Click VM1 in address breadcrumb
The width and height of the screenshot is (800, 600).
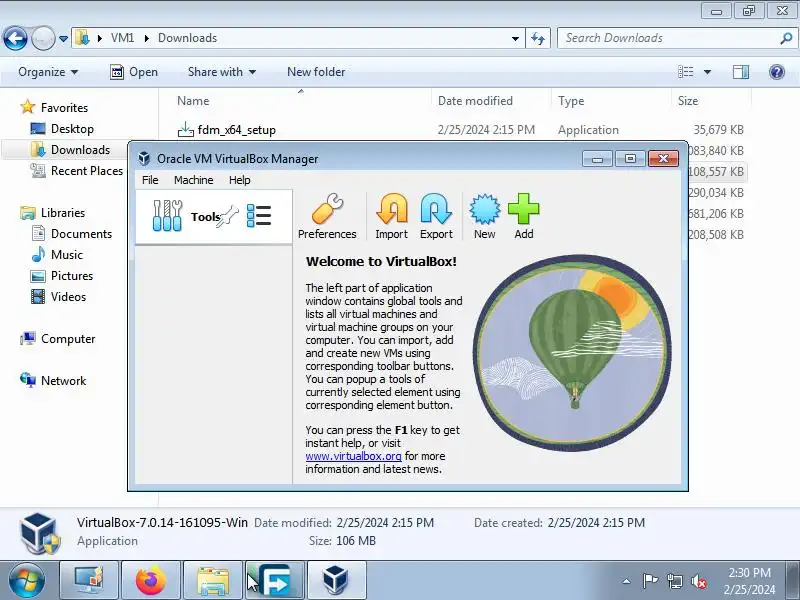(122, 38)
